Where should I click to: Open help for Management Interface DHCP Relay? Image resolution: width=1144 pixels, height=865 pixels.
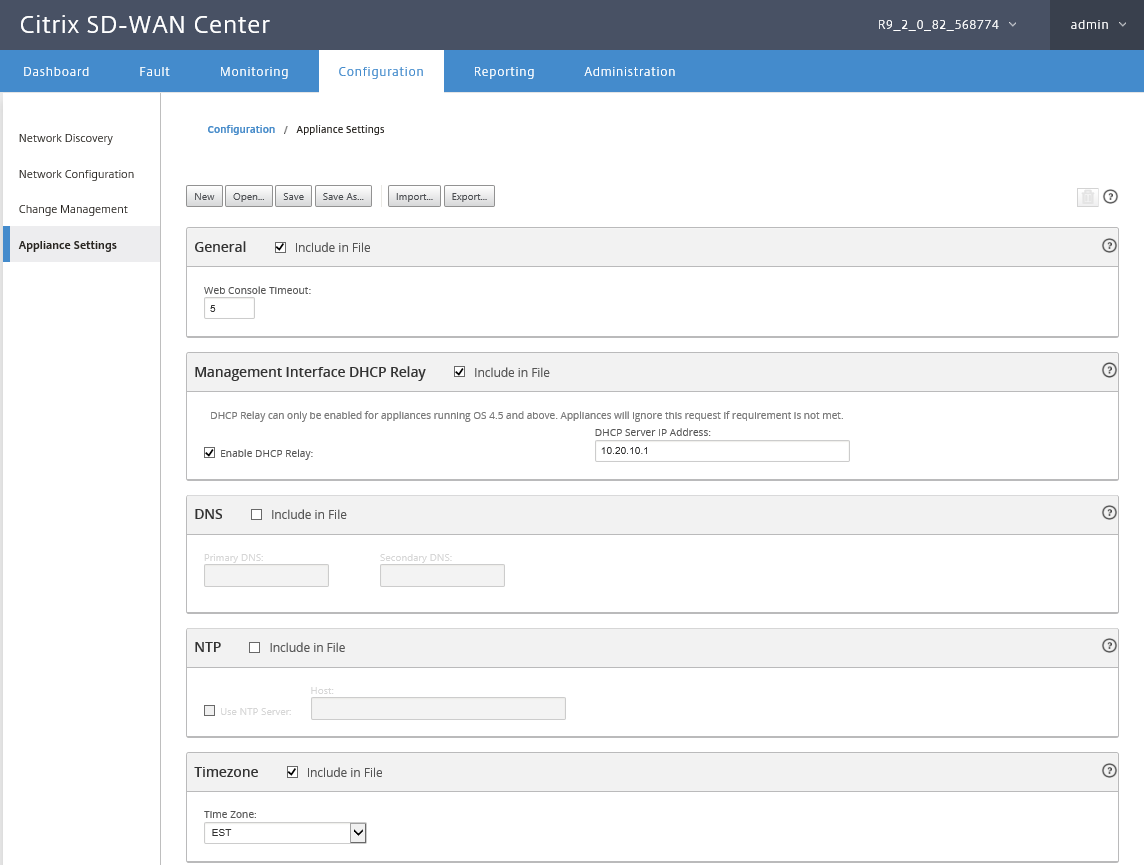coord(1109,371)
